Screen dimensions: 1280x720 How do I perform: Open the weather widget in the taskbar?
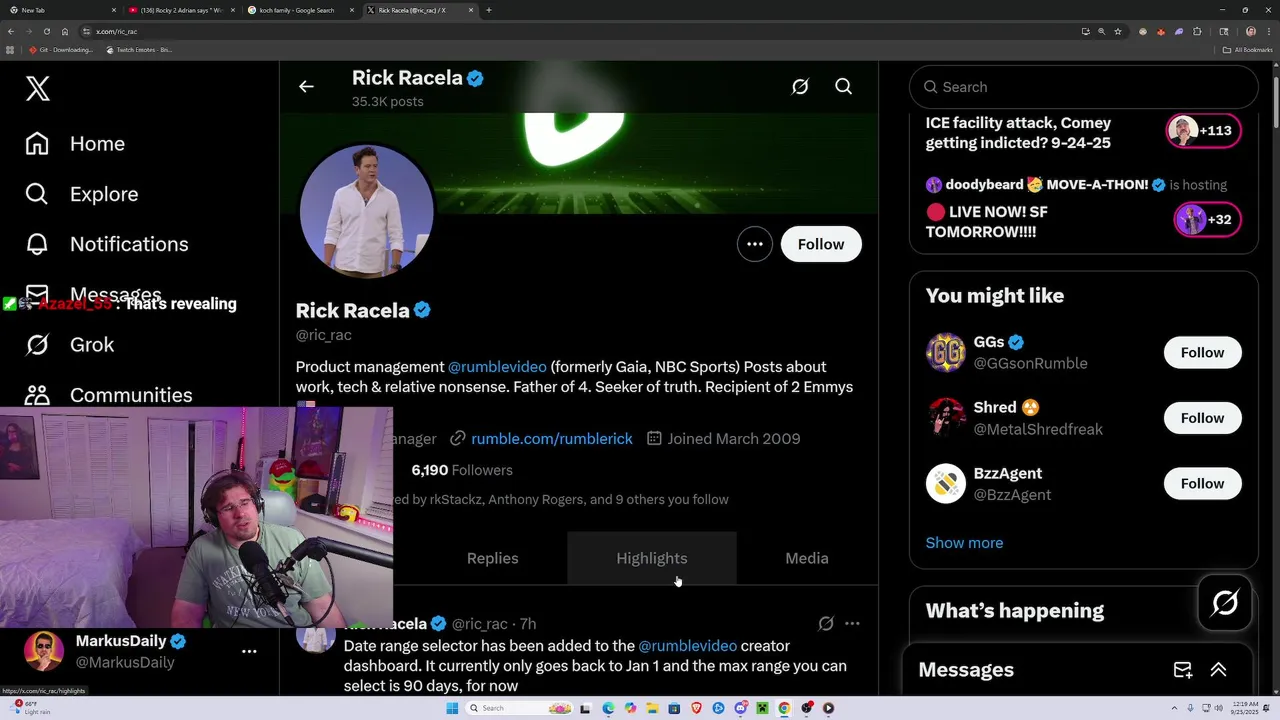(x=30, y=708)
